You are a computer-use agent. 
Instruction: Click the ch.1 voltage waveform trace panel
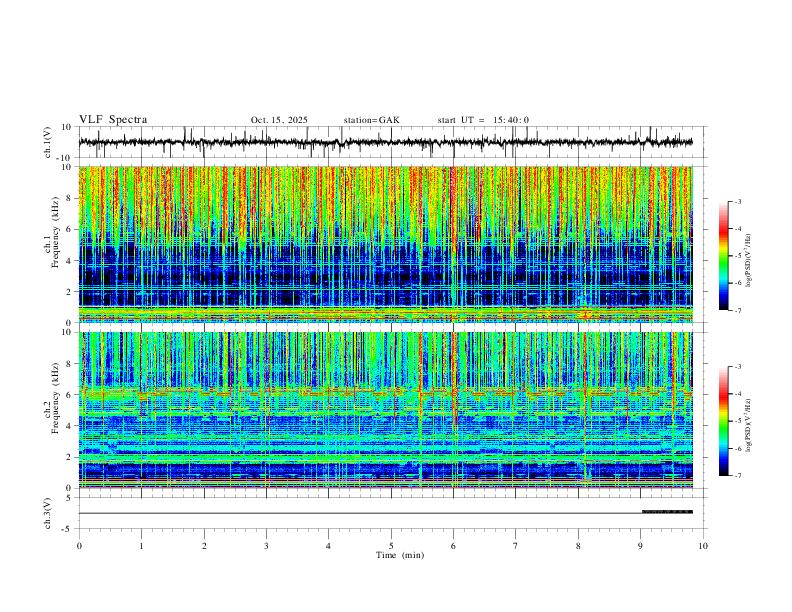(x=393, y=142)
